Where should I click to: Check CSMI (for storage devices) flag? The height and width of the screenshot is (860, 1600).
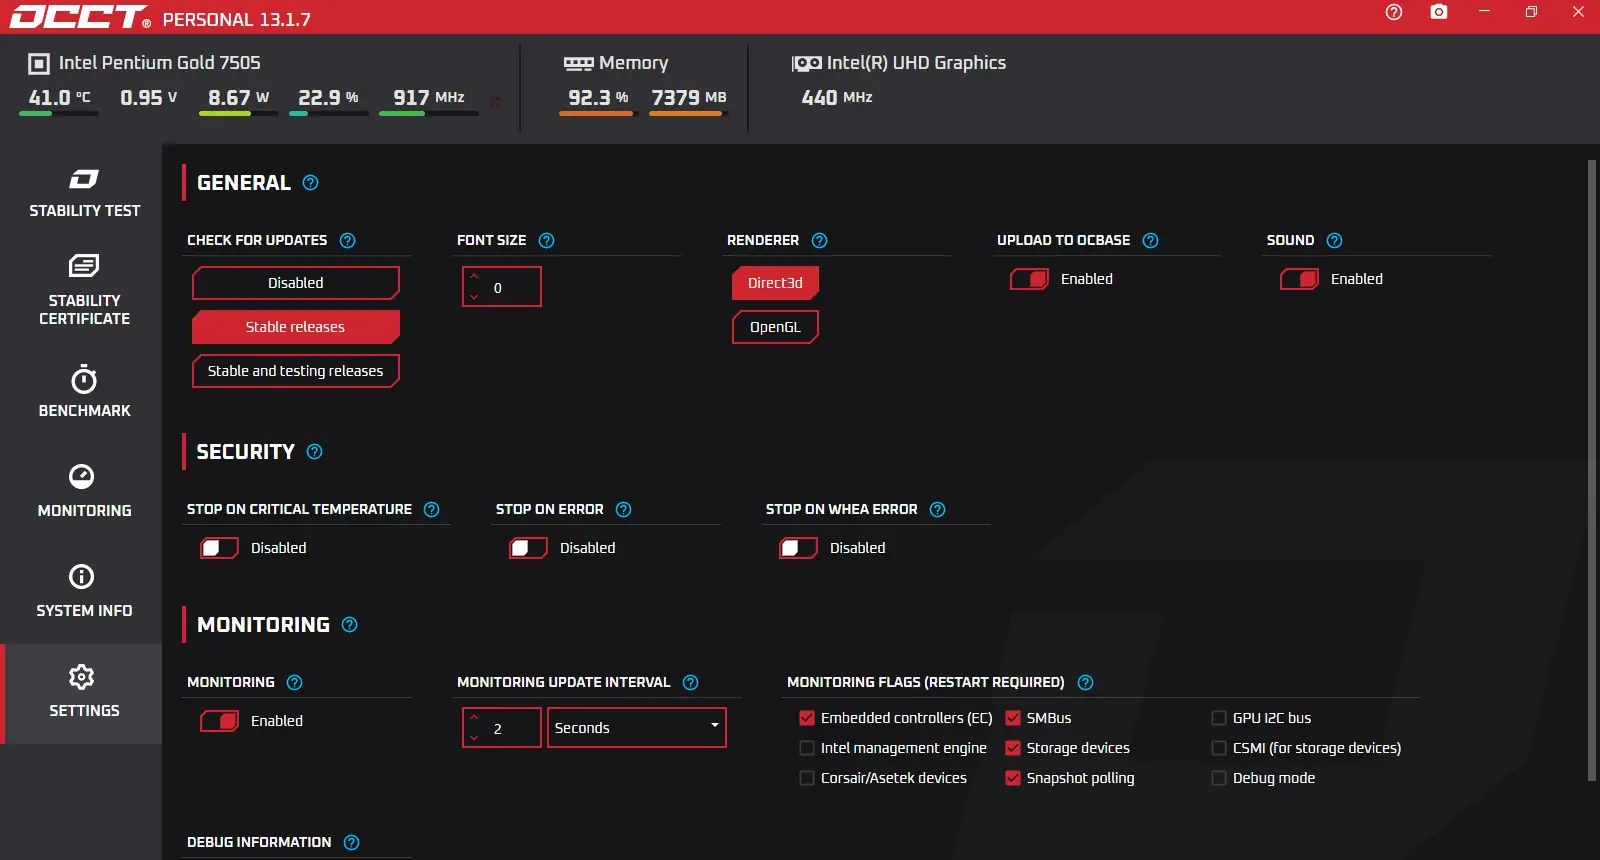click(1219, 749)
